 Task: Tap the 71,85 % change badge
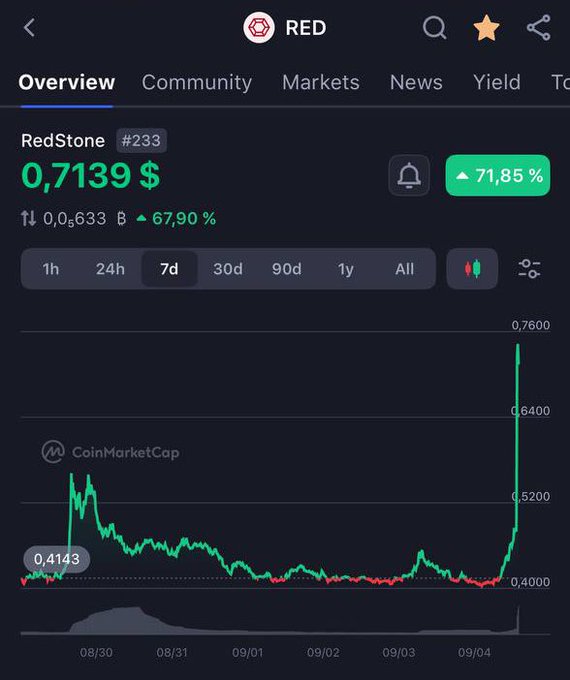click(x=498, y=176)
